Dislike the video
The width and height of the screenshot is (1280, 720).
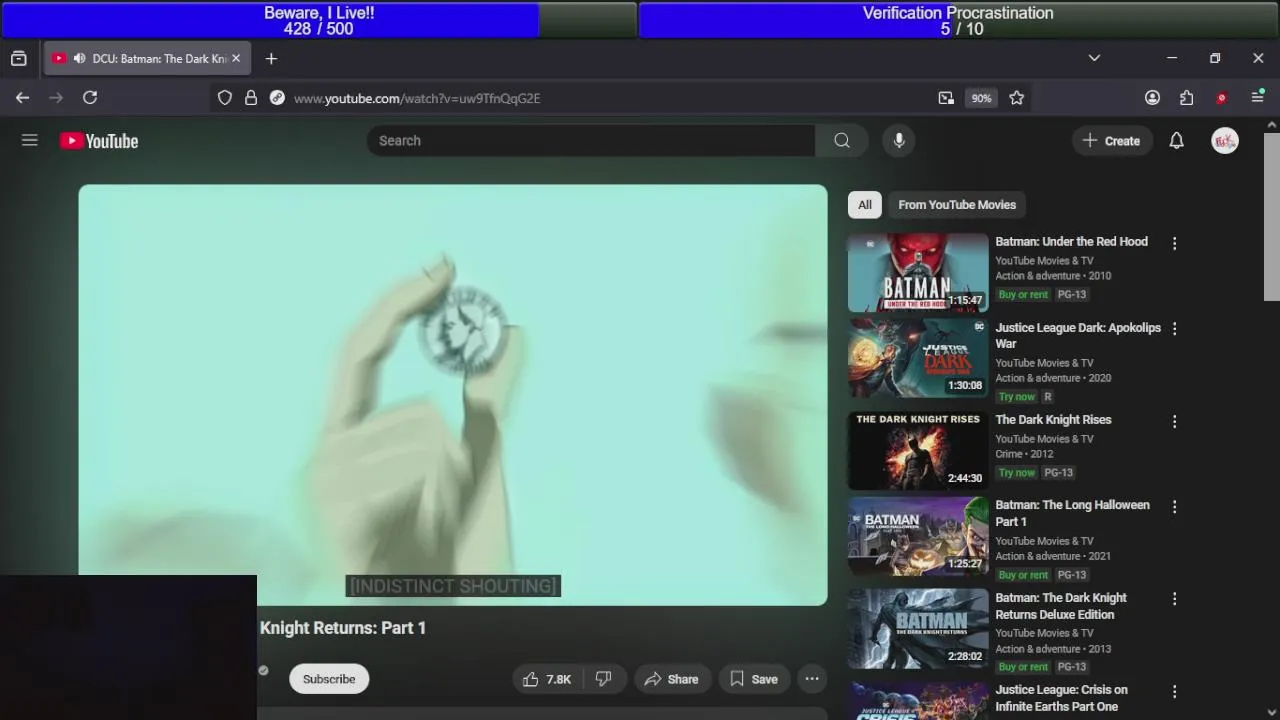coord(604,679)
